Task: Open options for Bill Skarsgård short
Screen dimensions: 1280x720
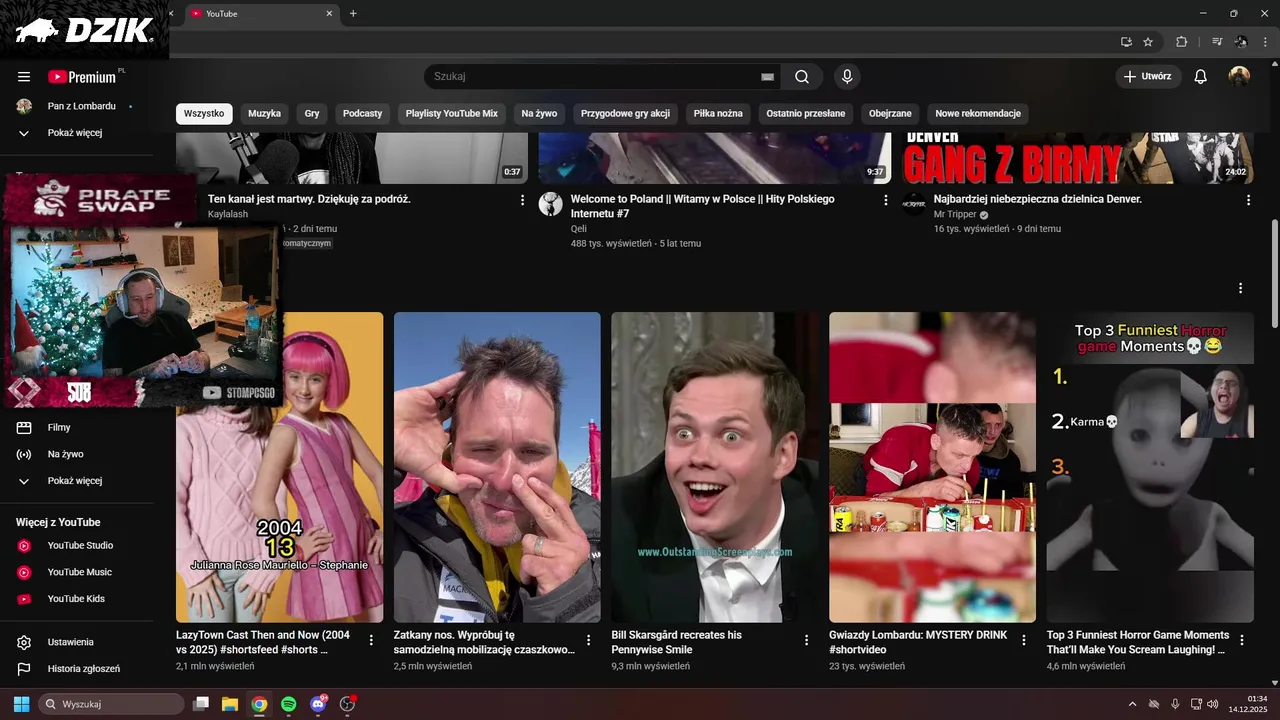Action: tap(807, 640)
